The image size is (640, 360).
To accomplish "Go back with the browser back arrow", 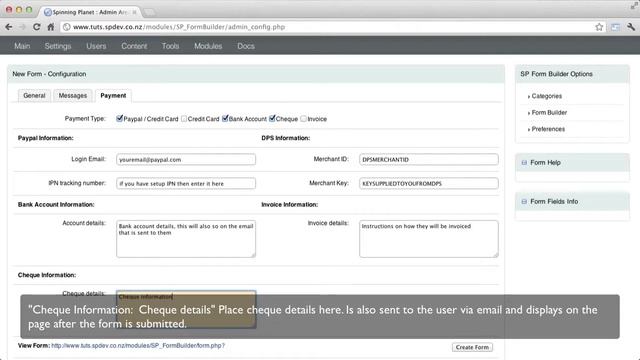I will click(9, 27).
